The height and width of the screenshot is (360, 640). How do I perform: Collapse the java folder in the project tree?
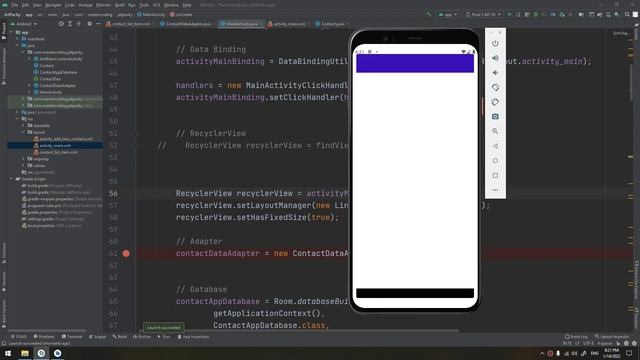(x=18, y=45)
